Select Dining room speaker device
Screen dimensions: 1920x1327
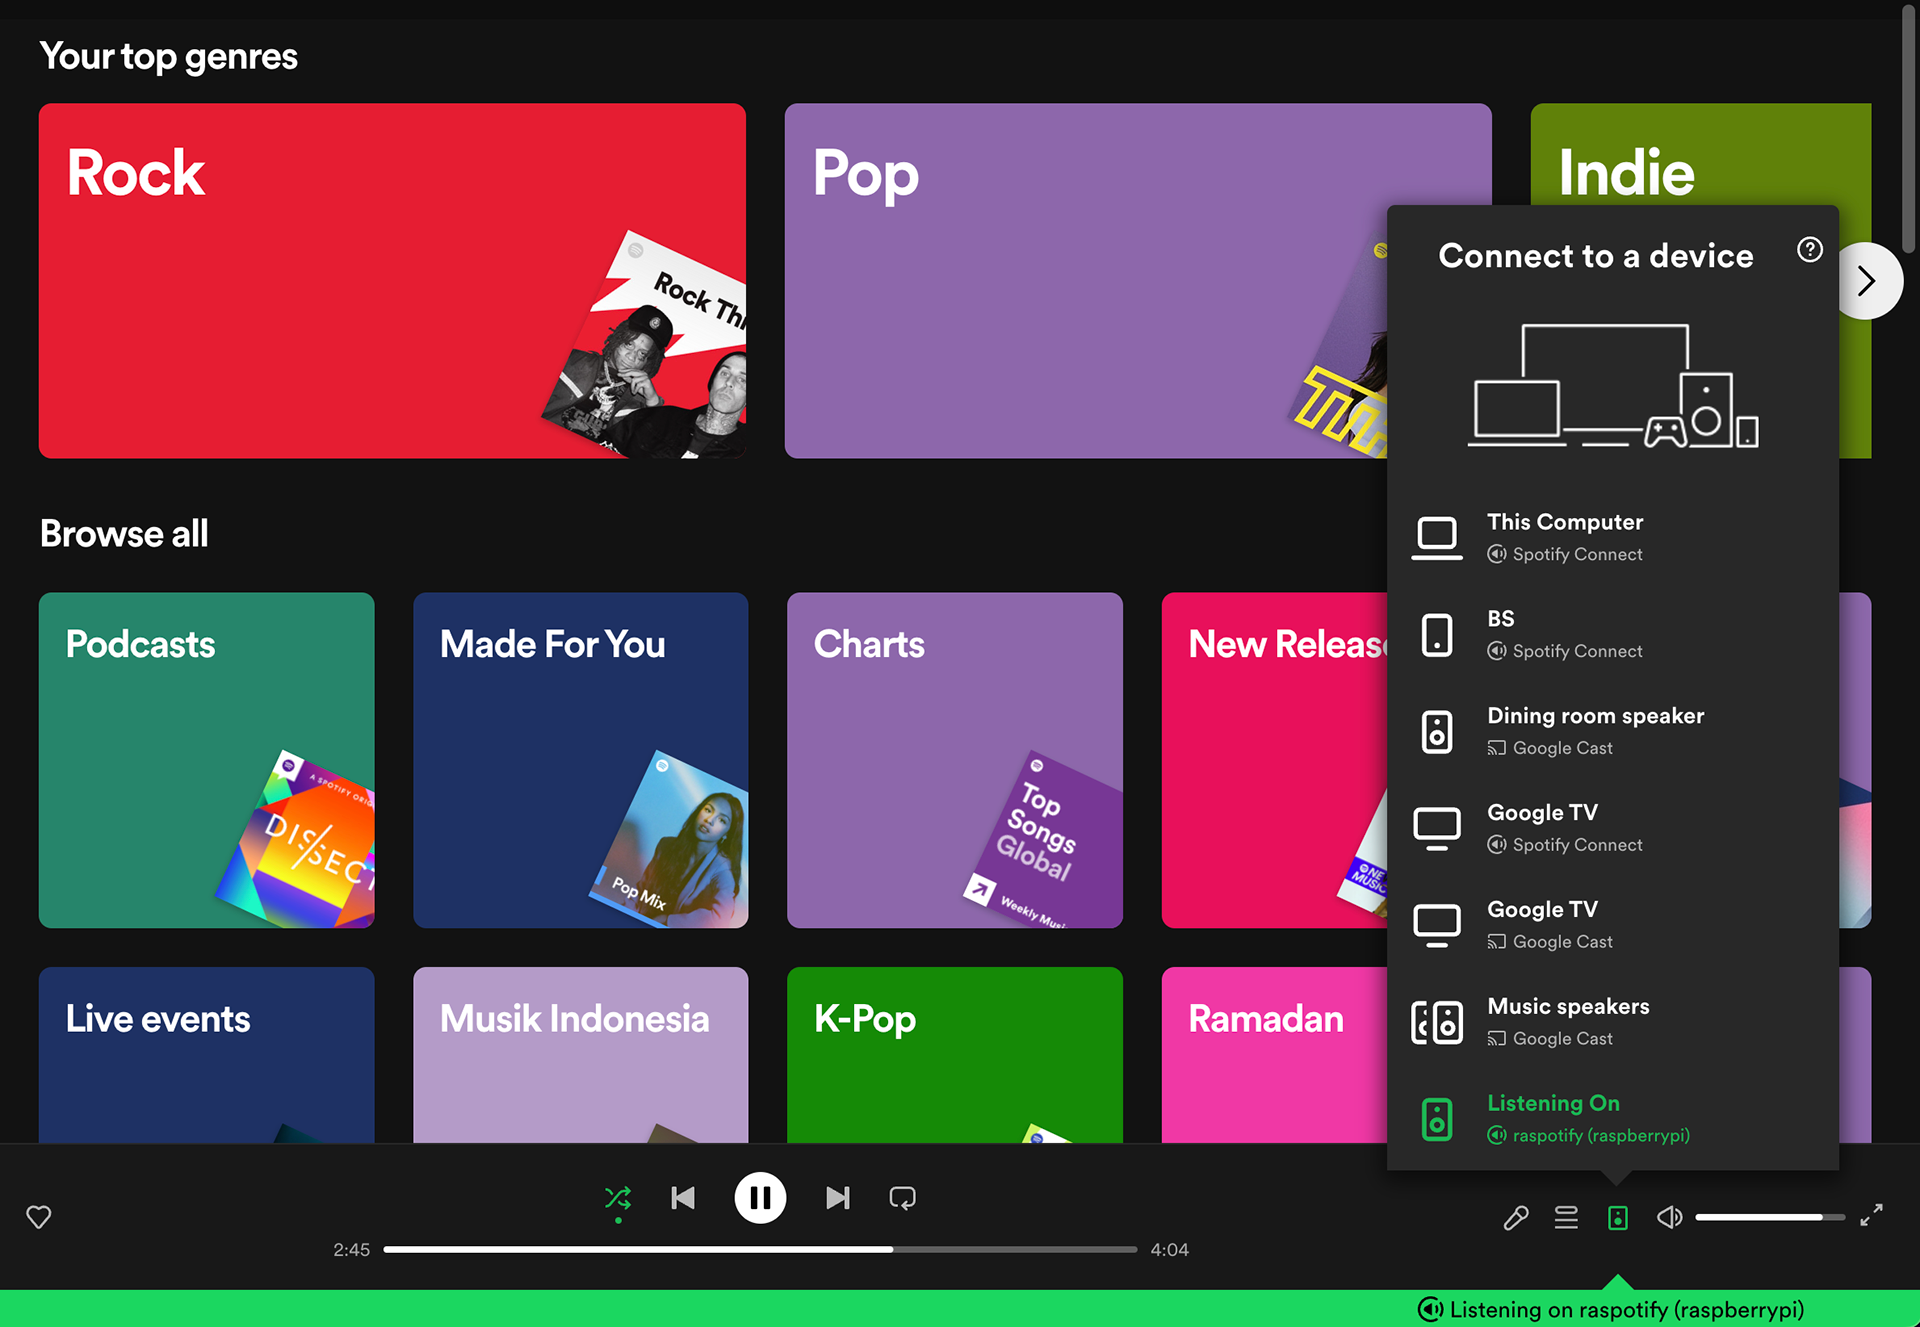(1613, 731)
